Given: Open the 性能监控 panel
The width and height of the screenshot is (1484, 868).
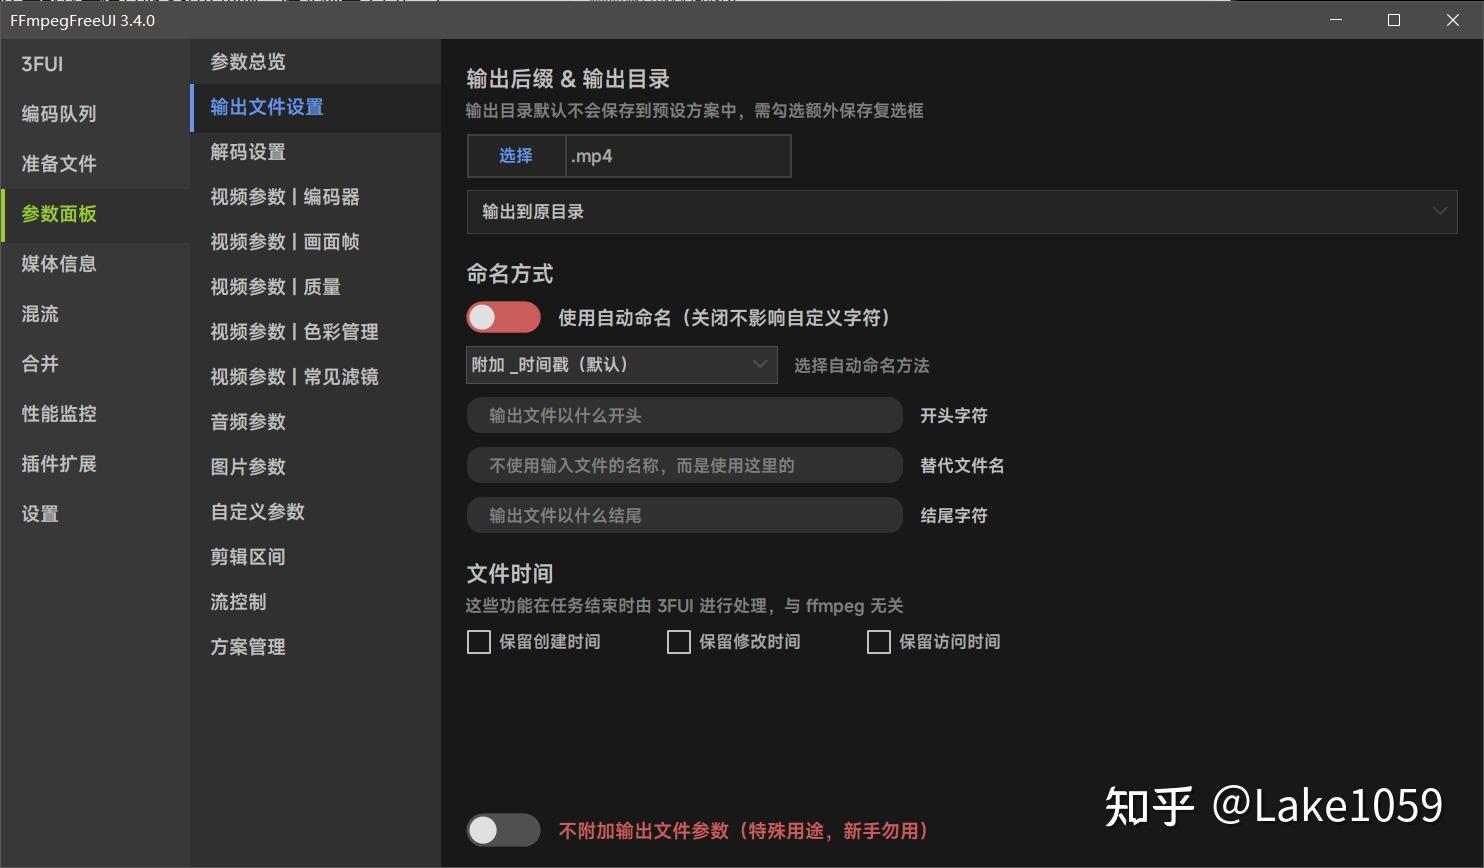Looking at the screenshot, I should click(x=58, y=414).
